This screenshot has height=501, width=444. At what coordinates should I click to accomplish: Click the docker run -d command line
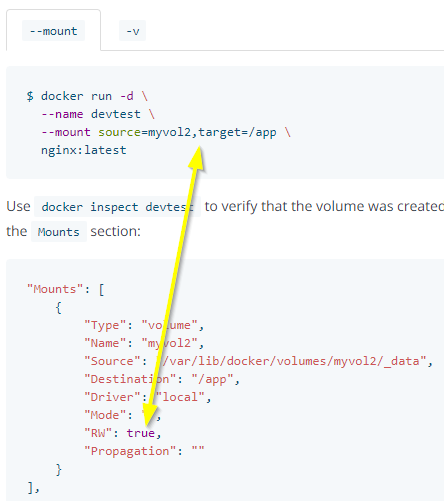(x=87, y=96)
